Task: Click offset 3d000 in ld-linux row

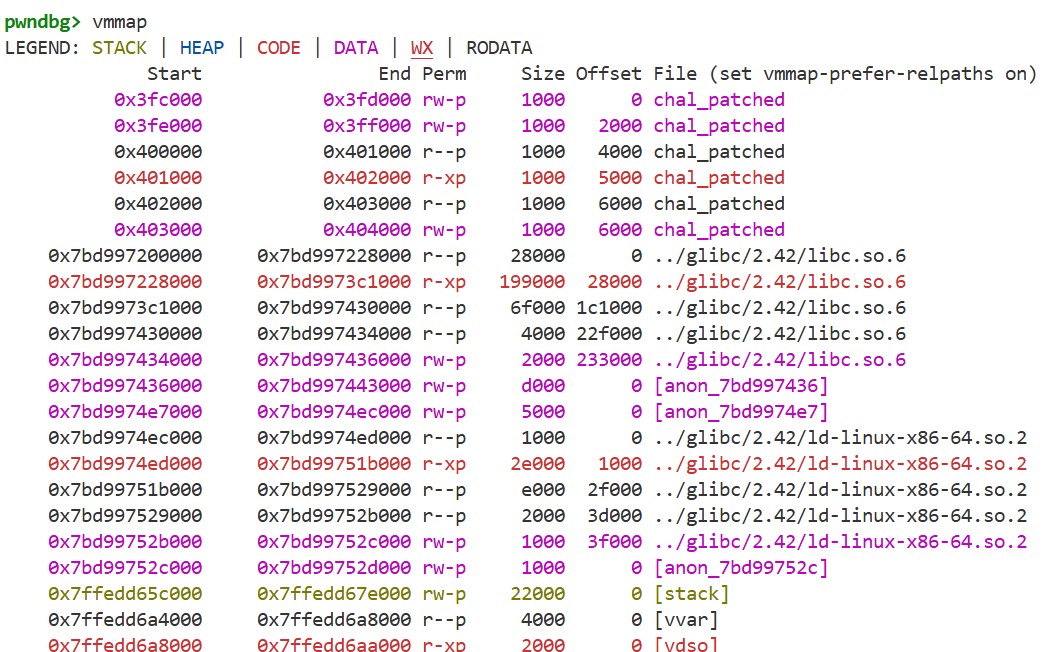Action: (614, 516)
